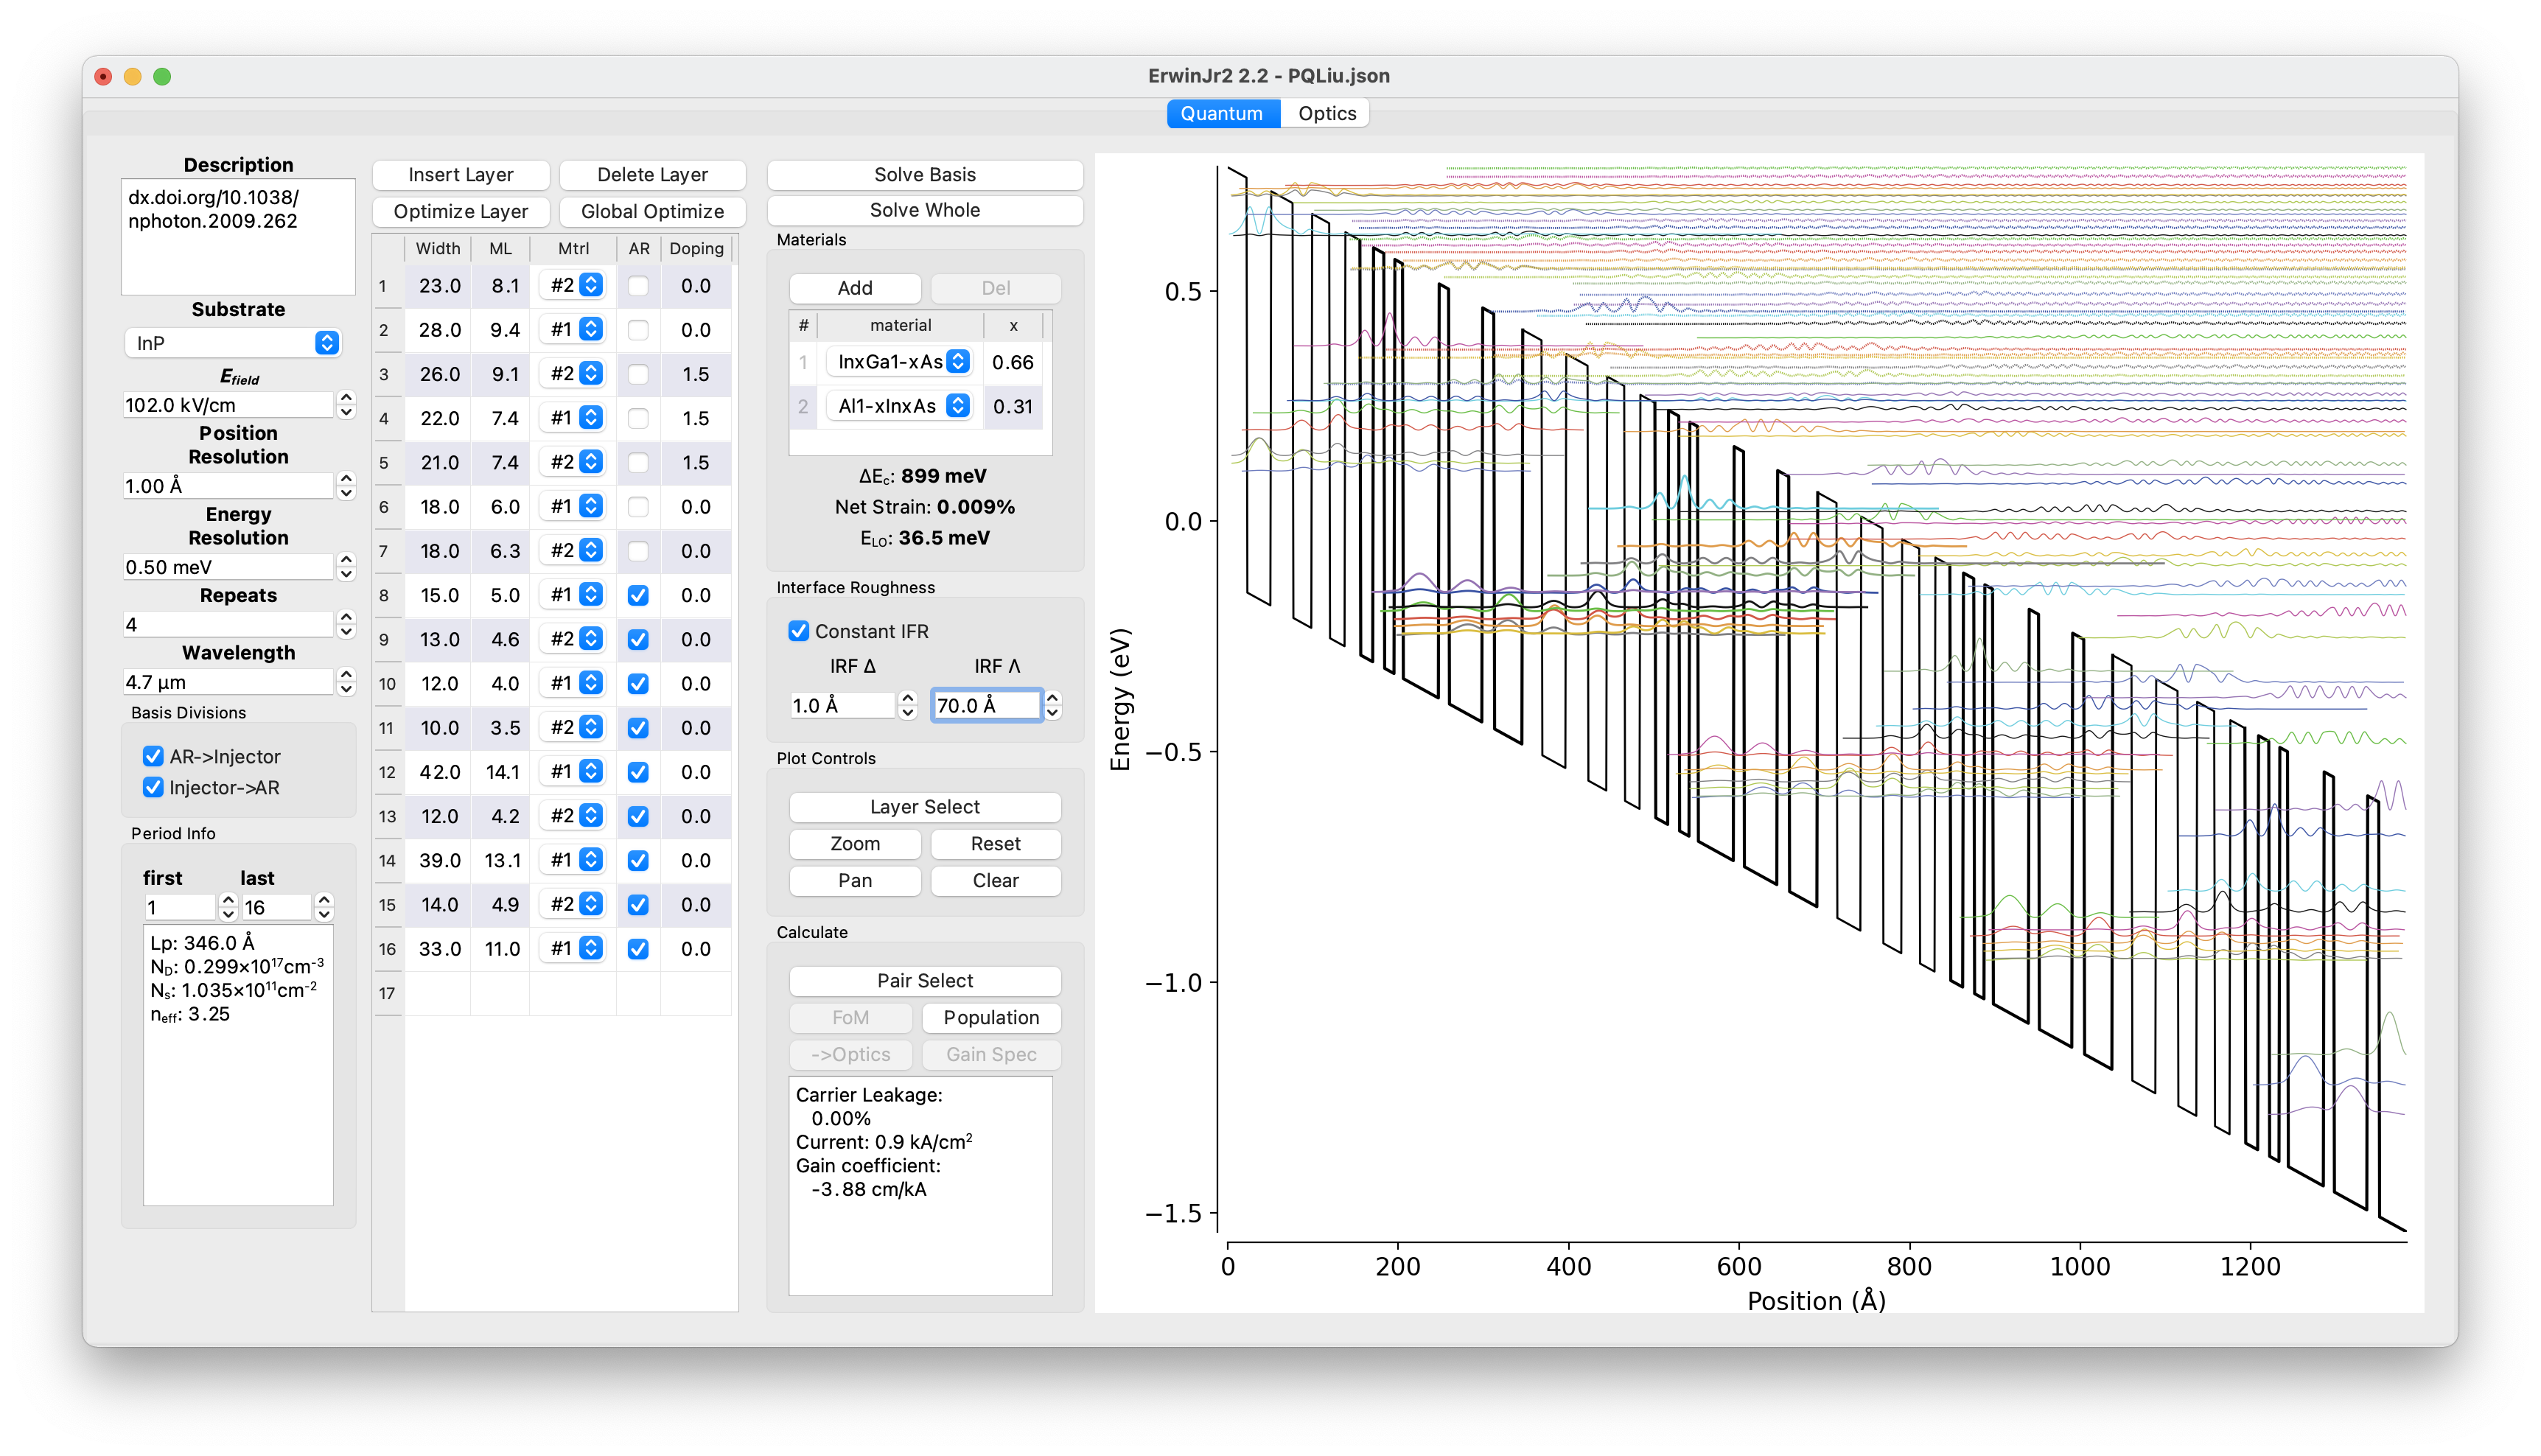Select the Quantum tab
This screenshot has width=2541, height=1456.
click(x=1222, y=113)
